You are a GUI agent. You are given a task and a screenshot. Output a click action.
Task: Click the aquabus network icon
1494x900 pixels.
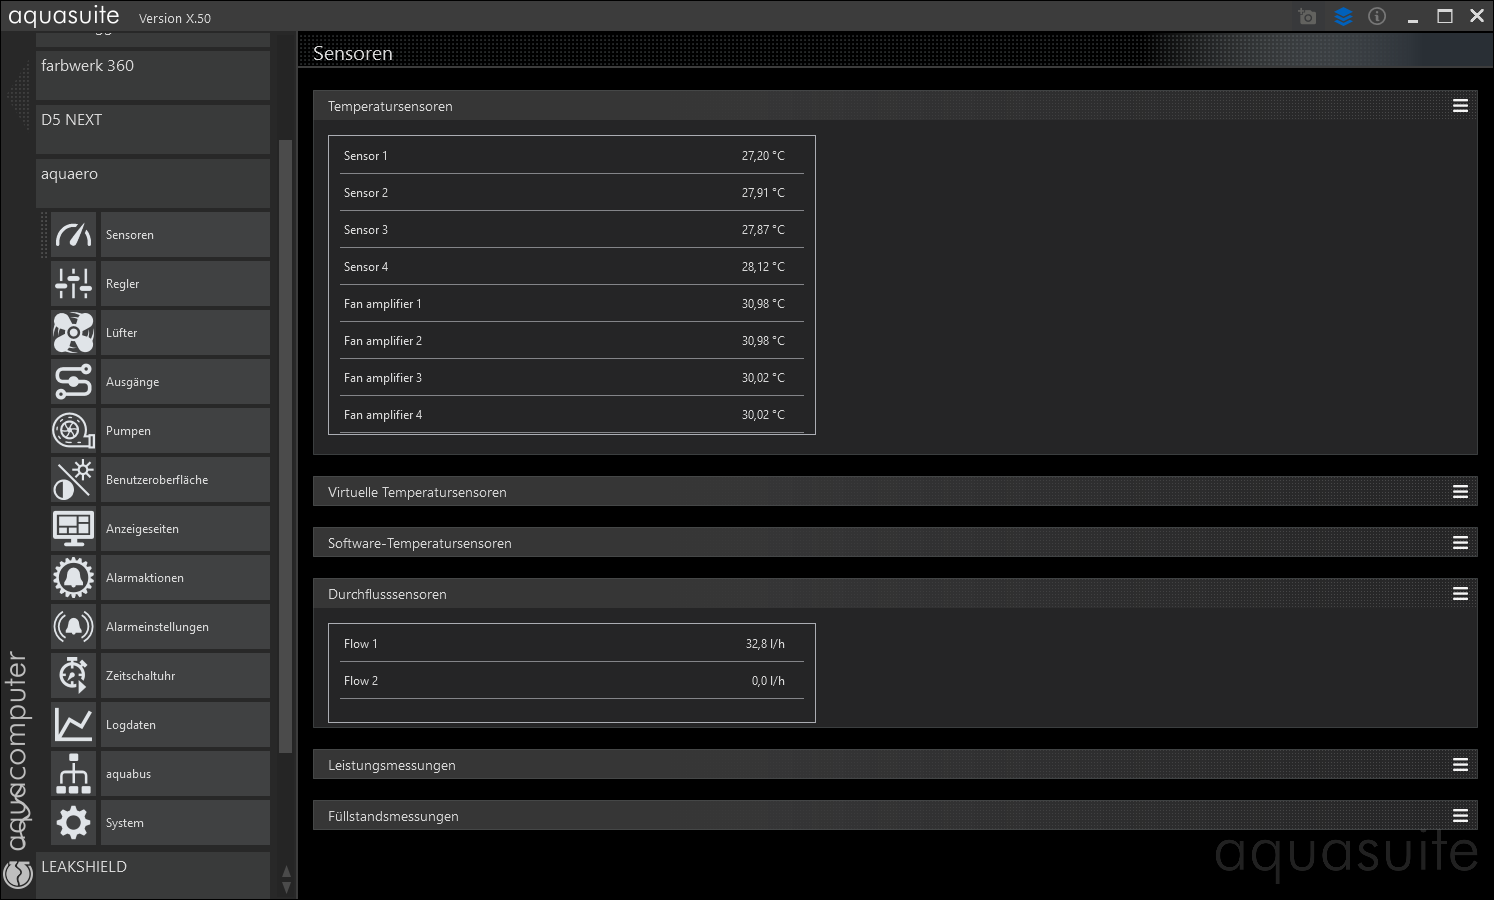coord(74,774)
